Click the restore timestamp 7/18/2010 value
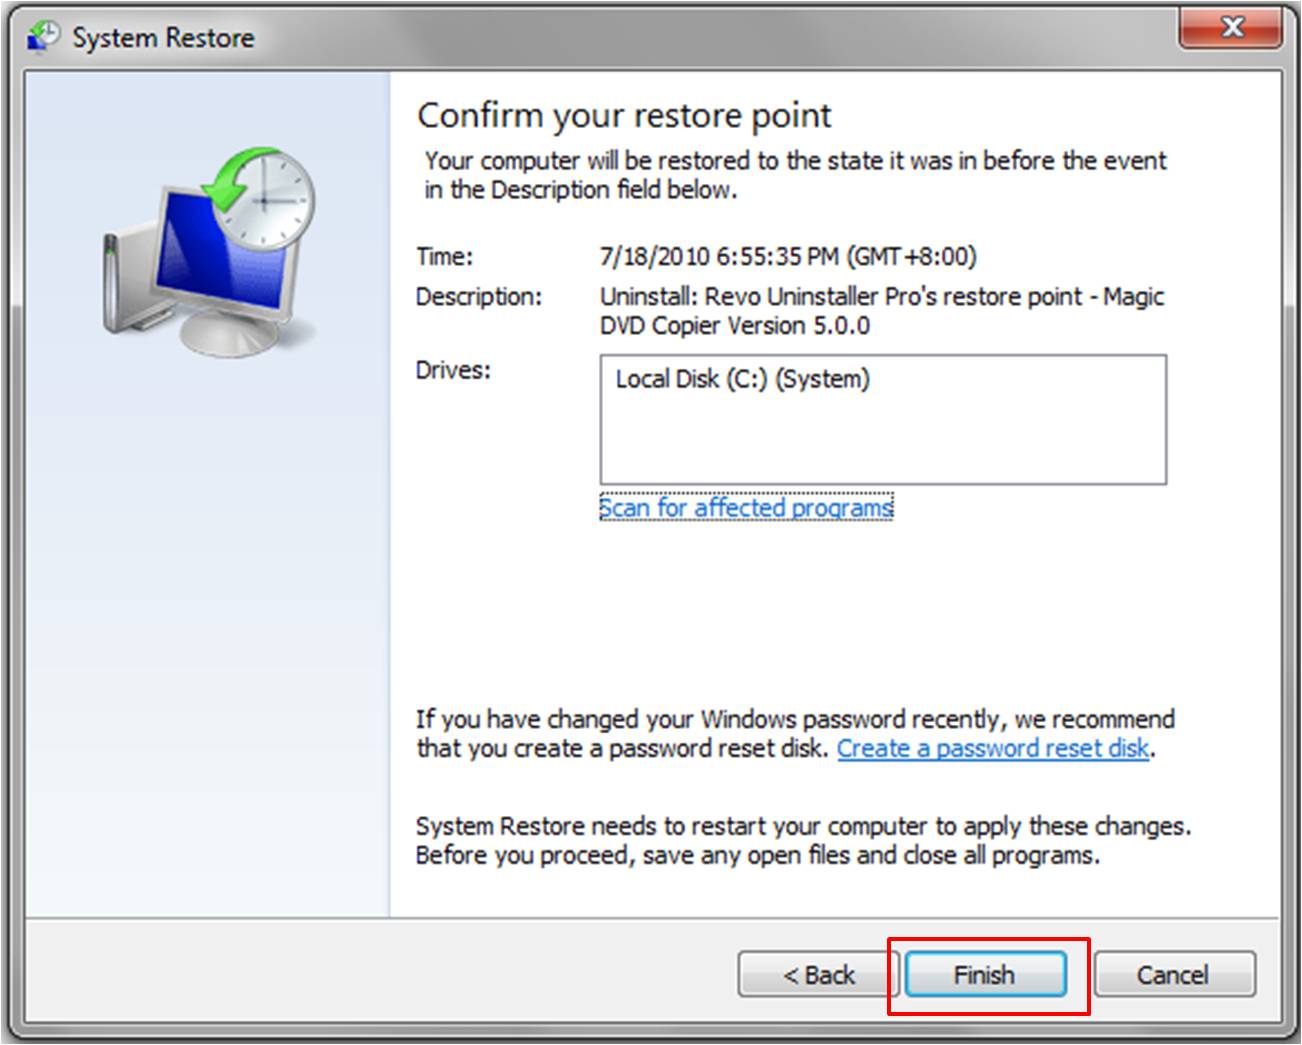 787,256
